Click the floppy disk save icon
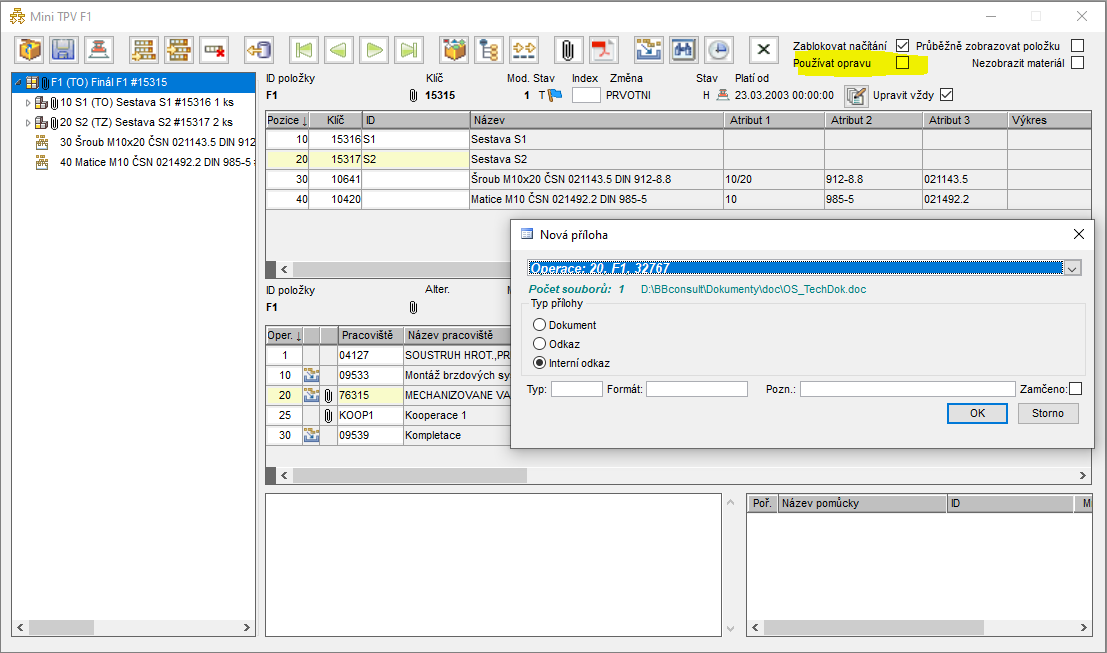 (x=64, y=50)
